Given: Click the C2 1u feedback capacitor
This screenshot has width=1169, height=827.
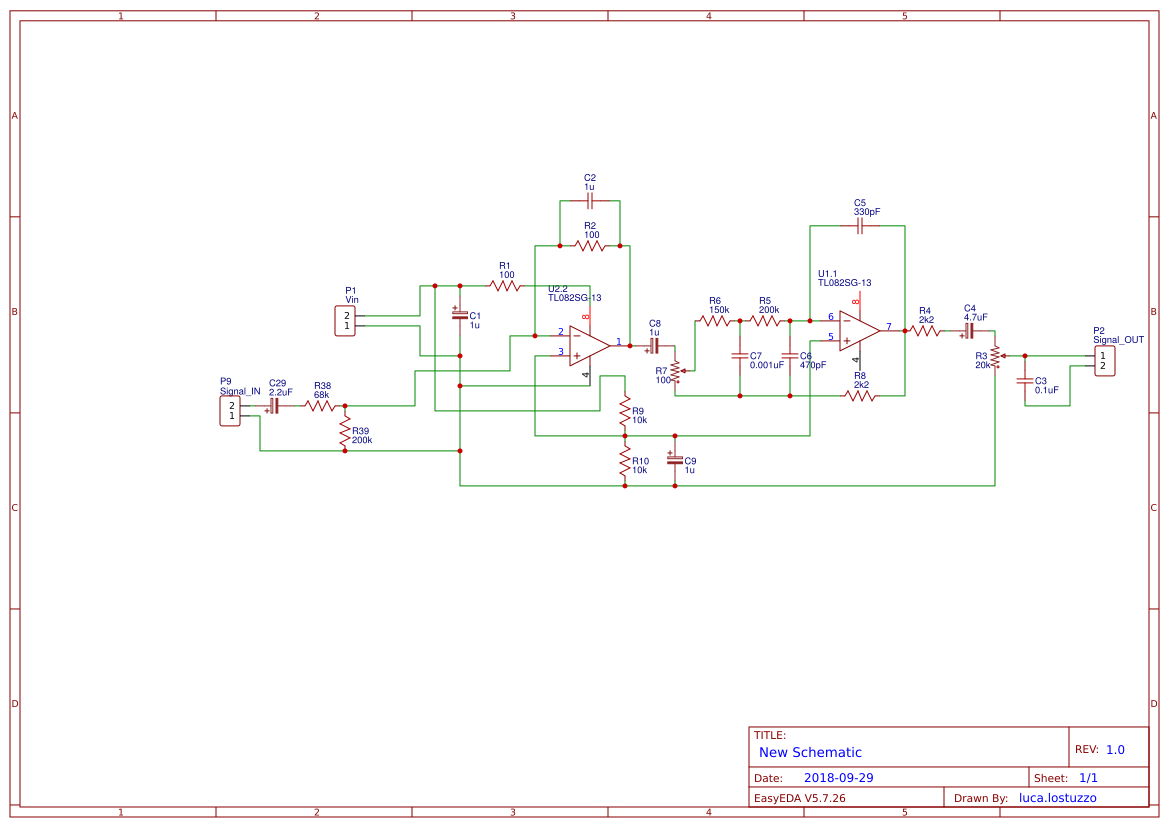Looking at the screenshot, I should [x=589, y=199].
